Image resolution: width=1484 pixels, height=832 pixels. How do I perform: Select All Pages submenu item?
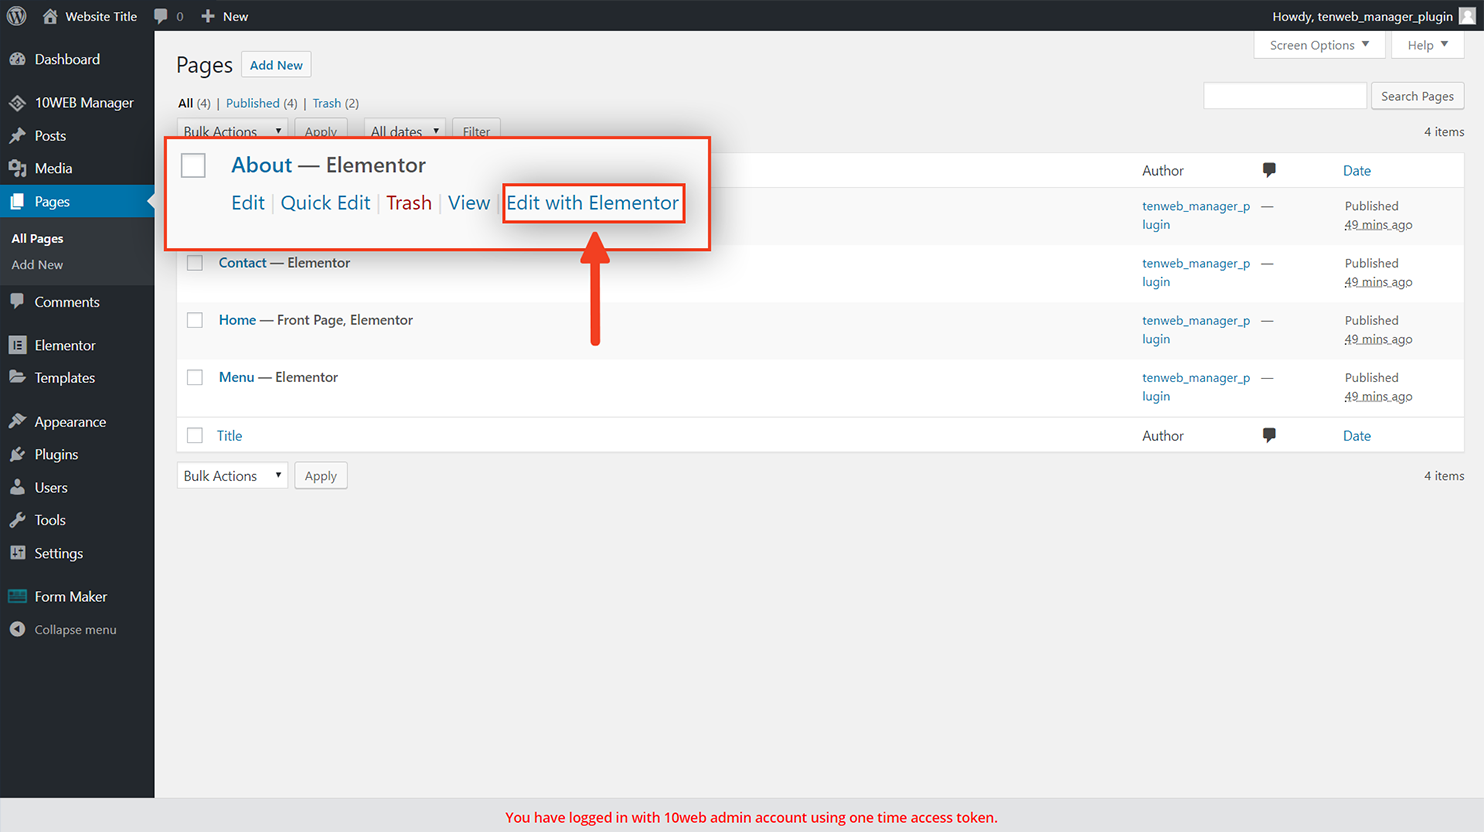(37, 239)
